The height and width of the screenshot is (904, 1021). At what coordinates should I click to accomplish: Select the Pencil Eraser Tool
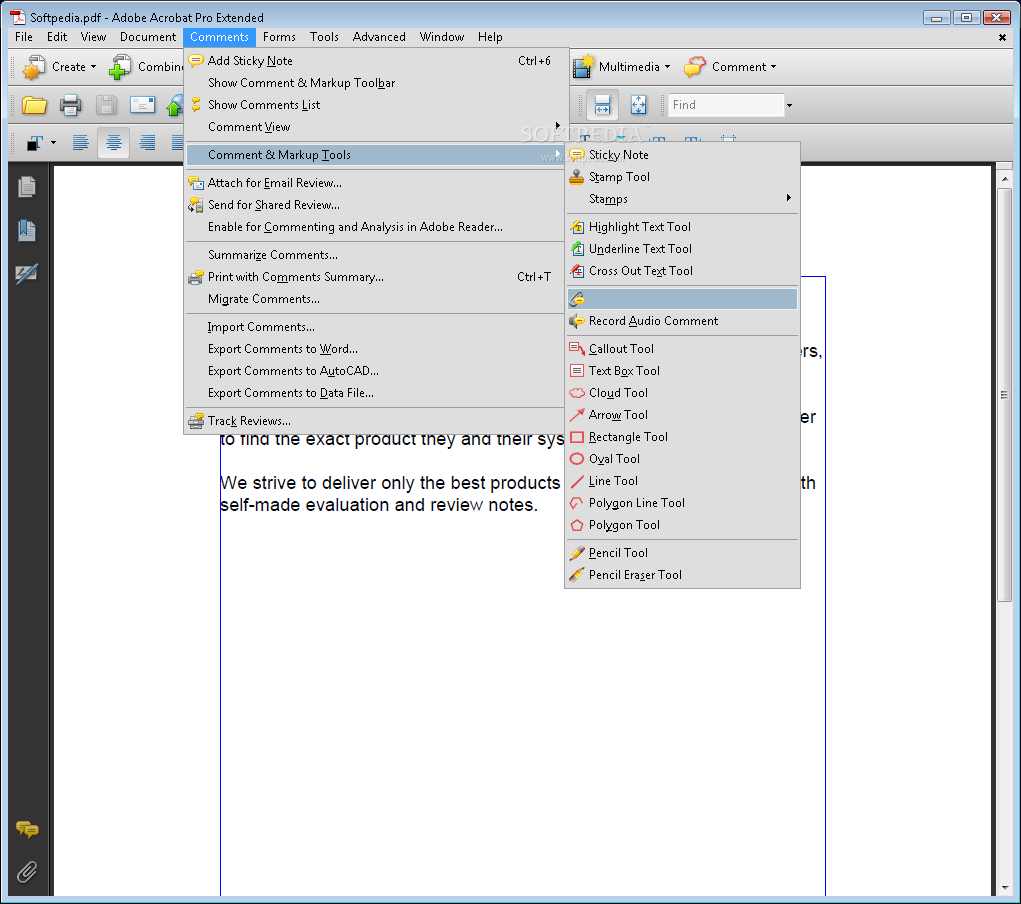click(x=682, y=575)
